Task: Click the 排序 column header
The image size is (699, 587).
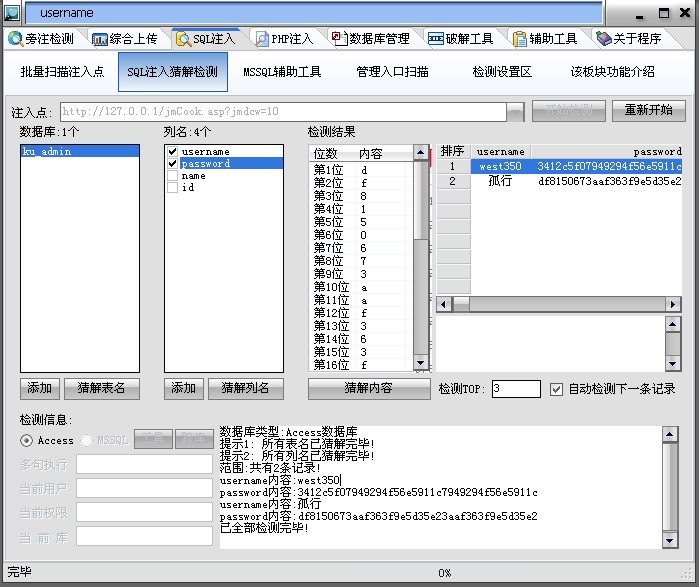Action: tap(453, 152)
